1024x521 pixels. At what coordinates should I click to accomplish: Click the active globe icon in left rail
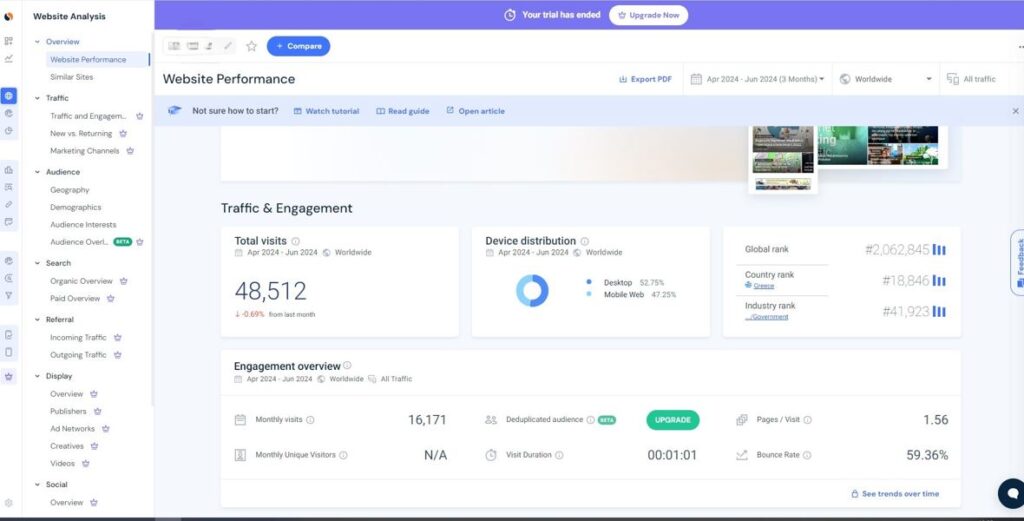8,96
